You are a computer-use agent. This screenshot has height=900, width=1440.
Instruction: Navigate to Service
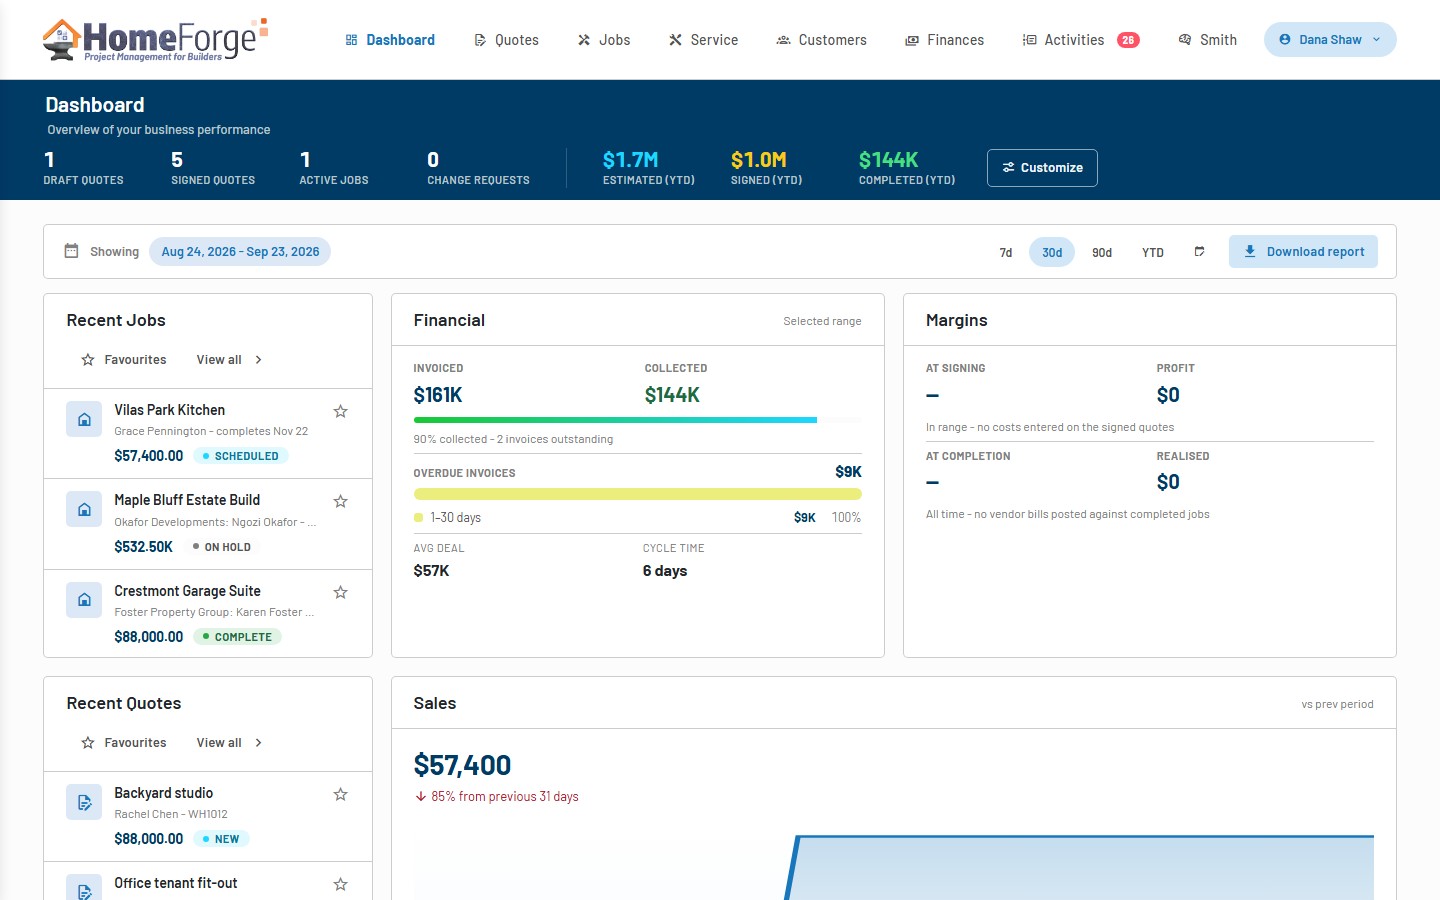(x=704, y=40)
